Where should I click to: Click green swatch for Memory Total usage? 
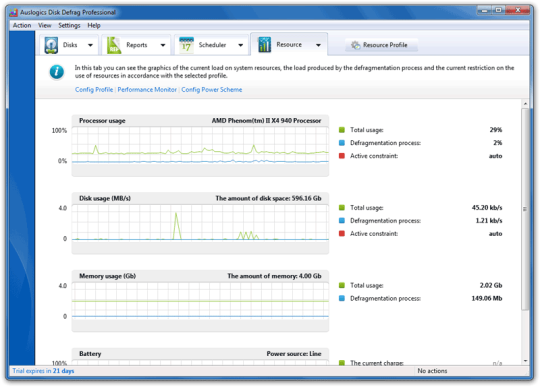(x=342, y=285)
